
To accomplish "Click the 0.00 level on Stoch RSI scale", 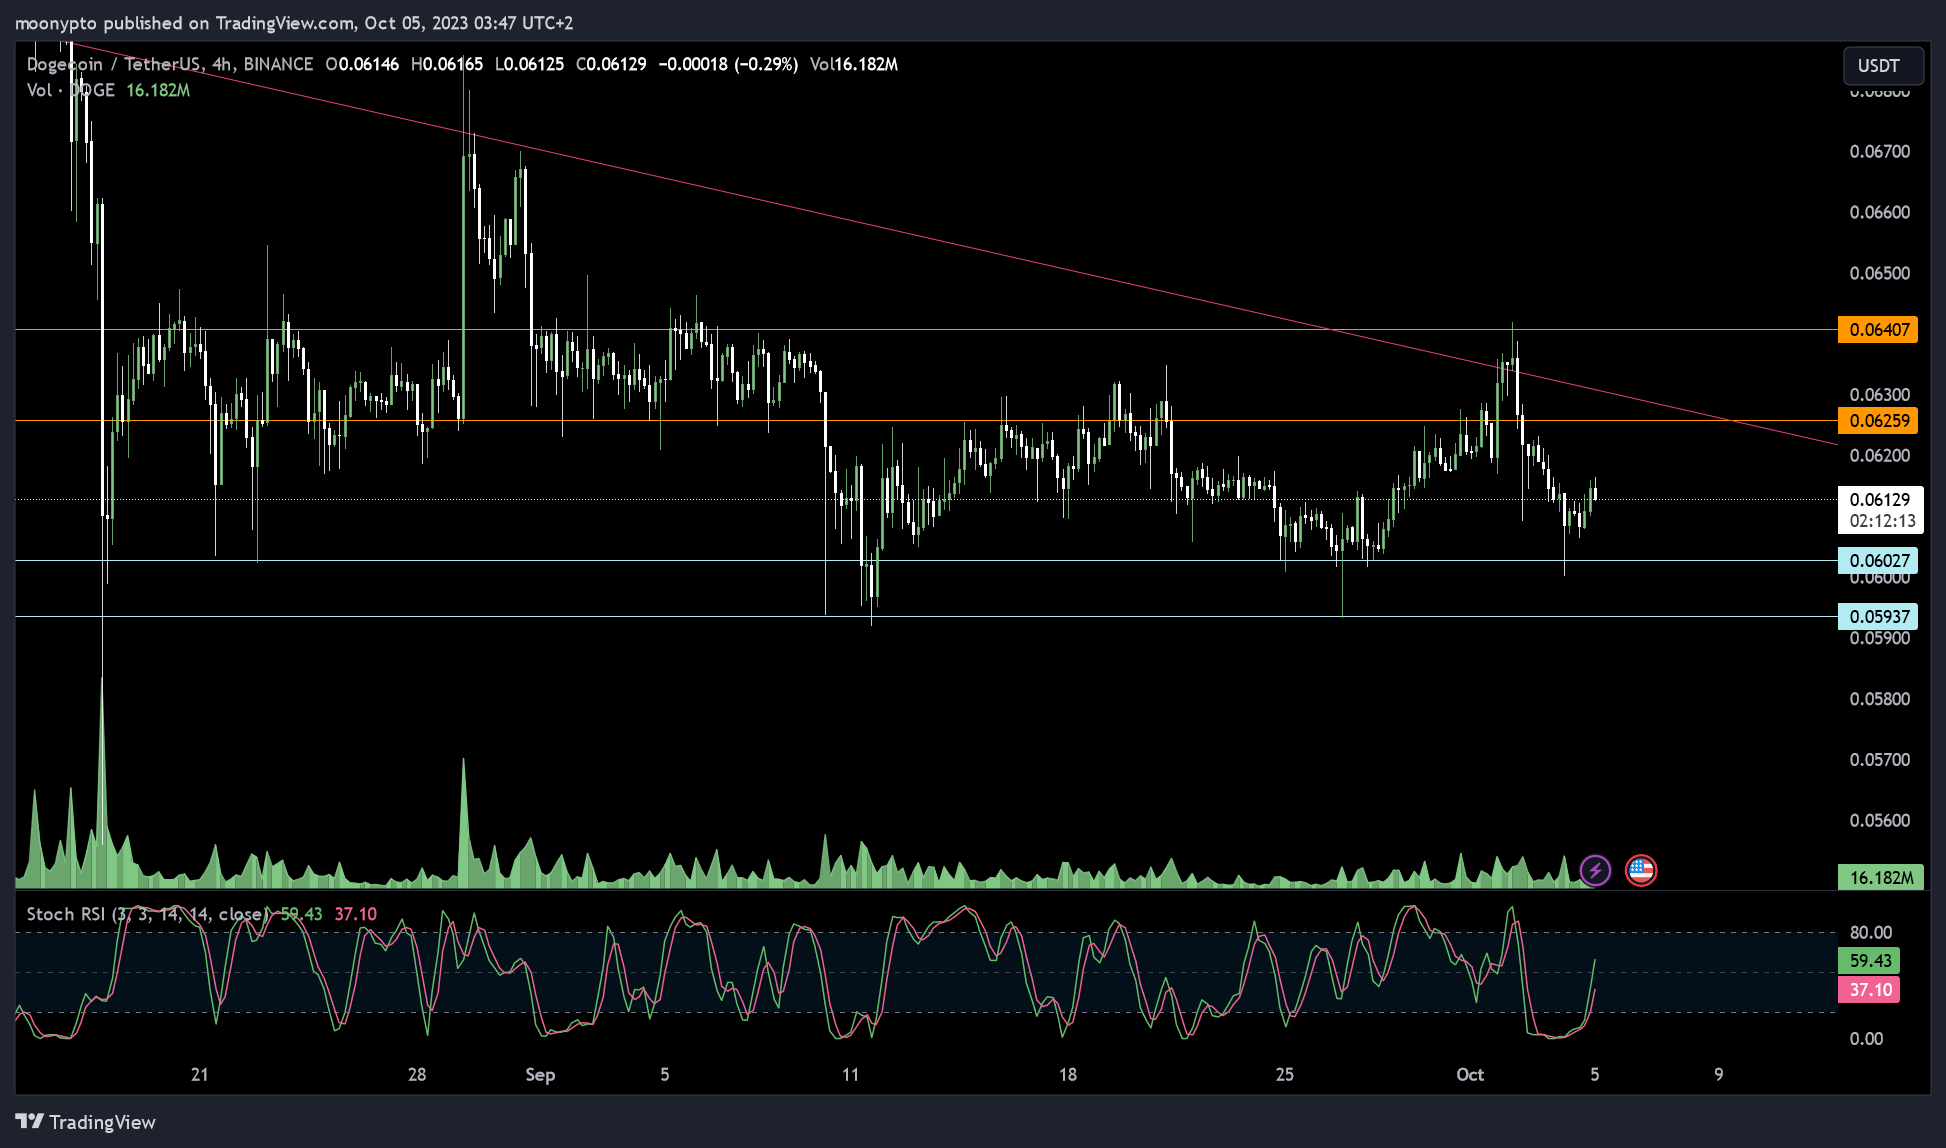I will [1866, 1039].
